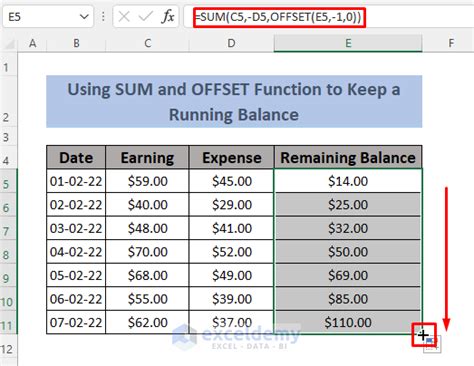Select the earning cell $48.00
The image size is (474, 366).
[147, 228]
